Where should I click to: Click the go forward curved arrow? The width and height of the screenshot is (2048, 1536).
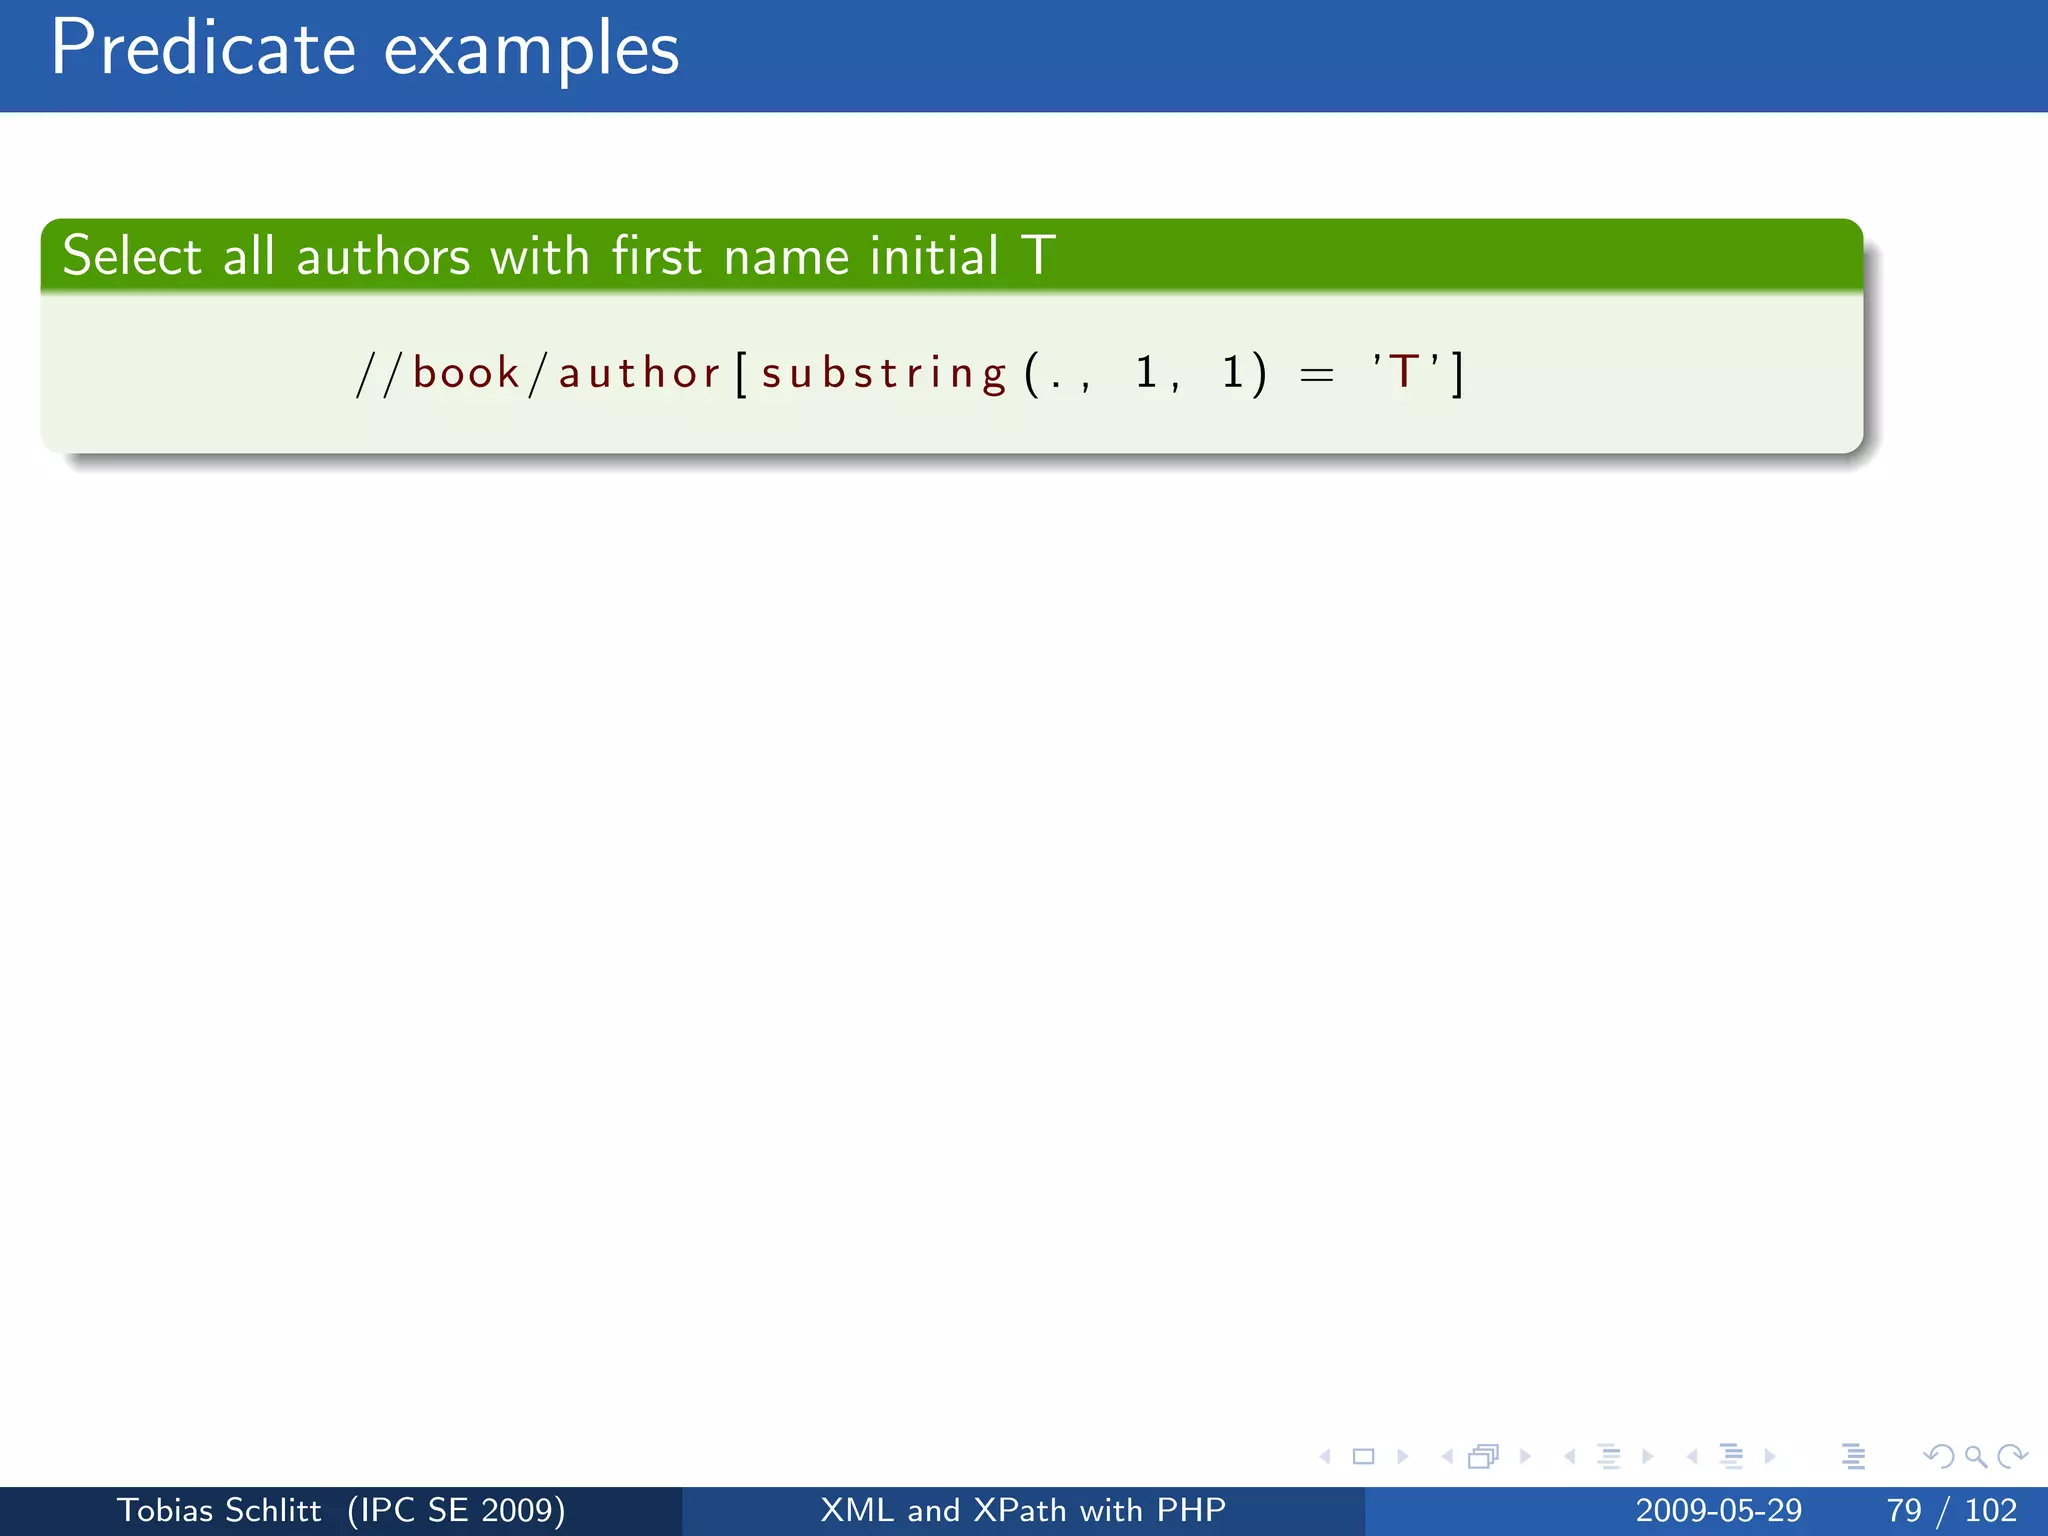2012,1457
